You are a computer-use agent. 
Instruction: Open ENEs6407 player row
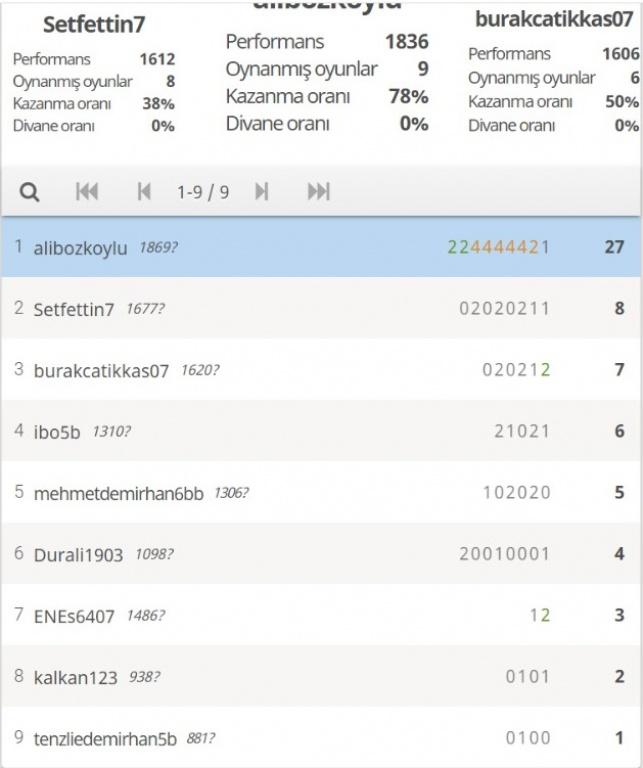click(x=74, y=616)
